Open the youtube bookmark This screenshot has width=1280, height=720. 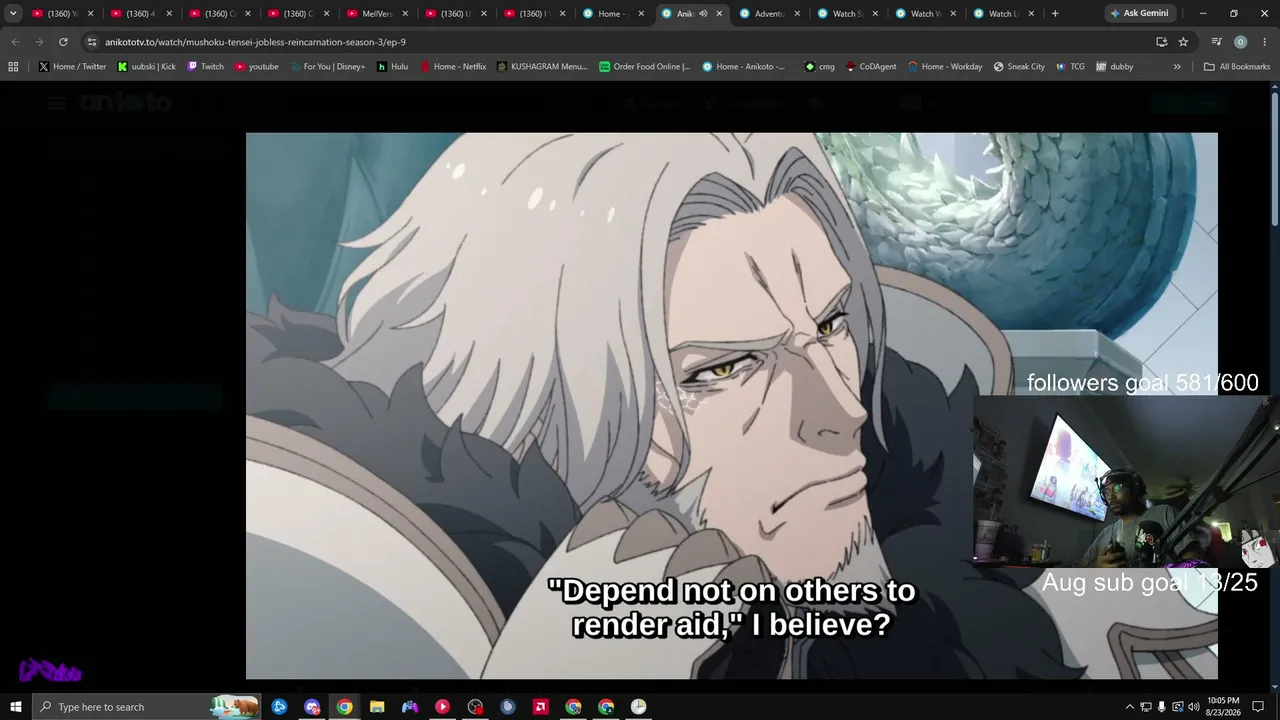257,67
